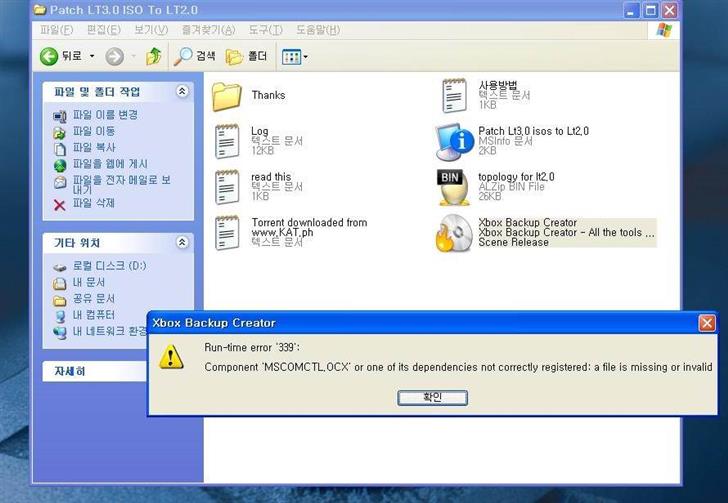Click the move file task icon

(60, 132)
